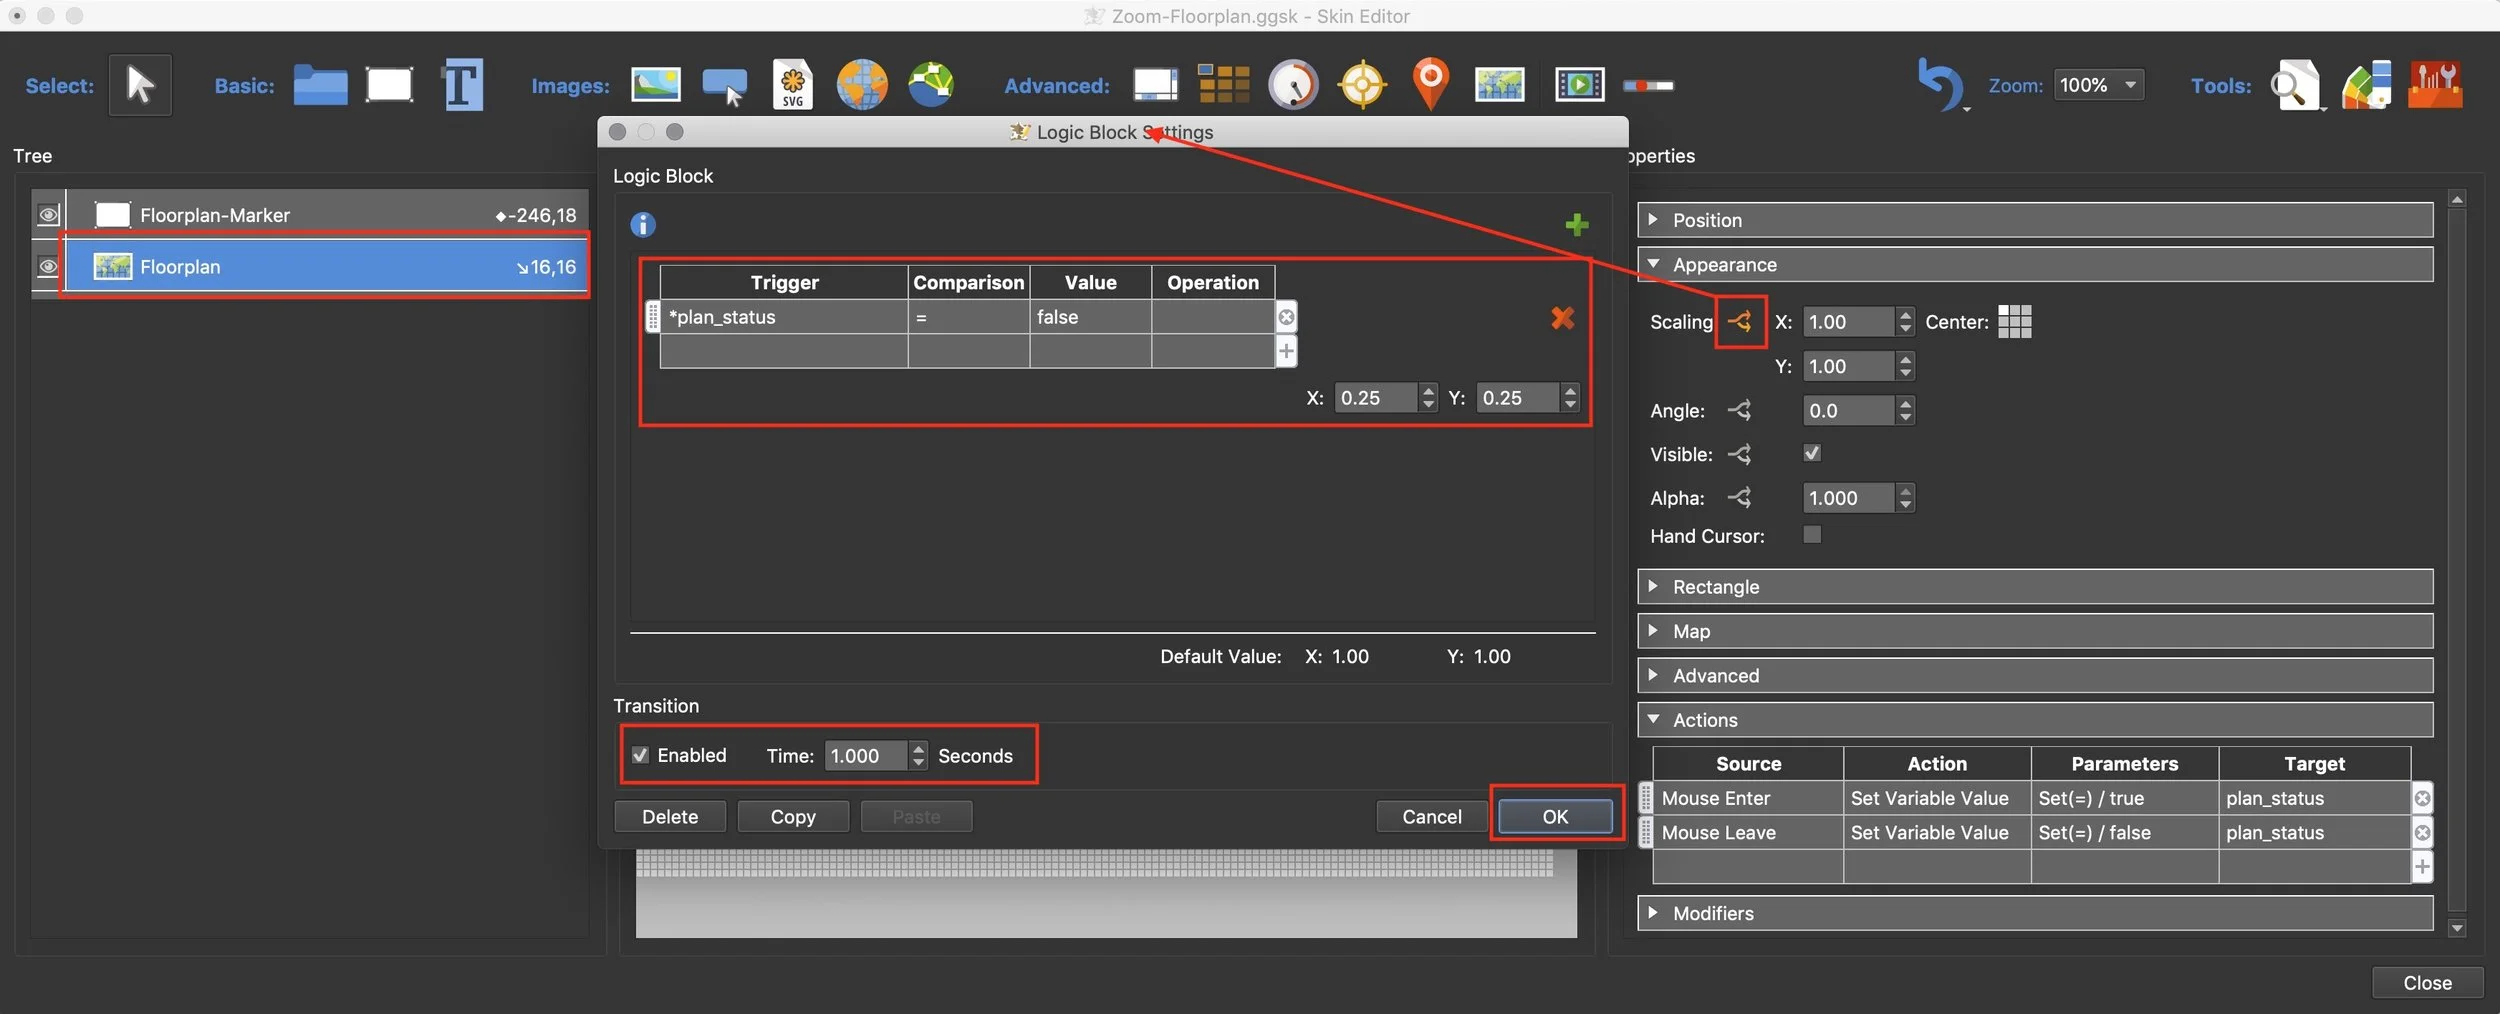
Task: Add a new logic block with green plus
Action: coord(1577,225)
